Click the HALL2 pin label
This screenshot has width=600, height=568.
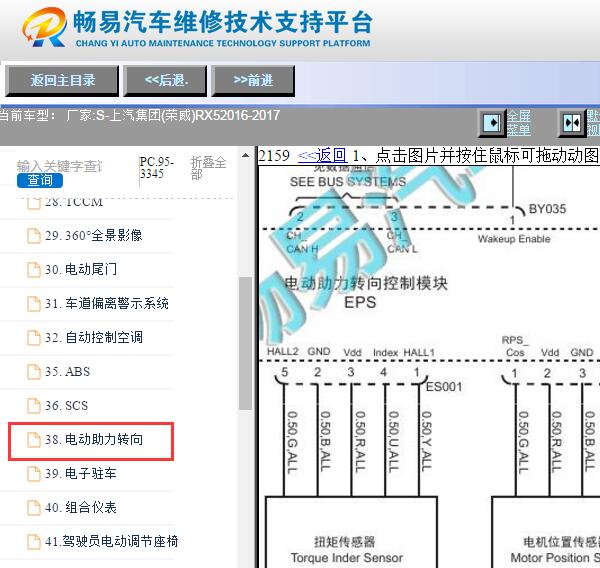(x=282, y=351)
